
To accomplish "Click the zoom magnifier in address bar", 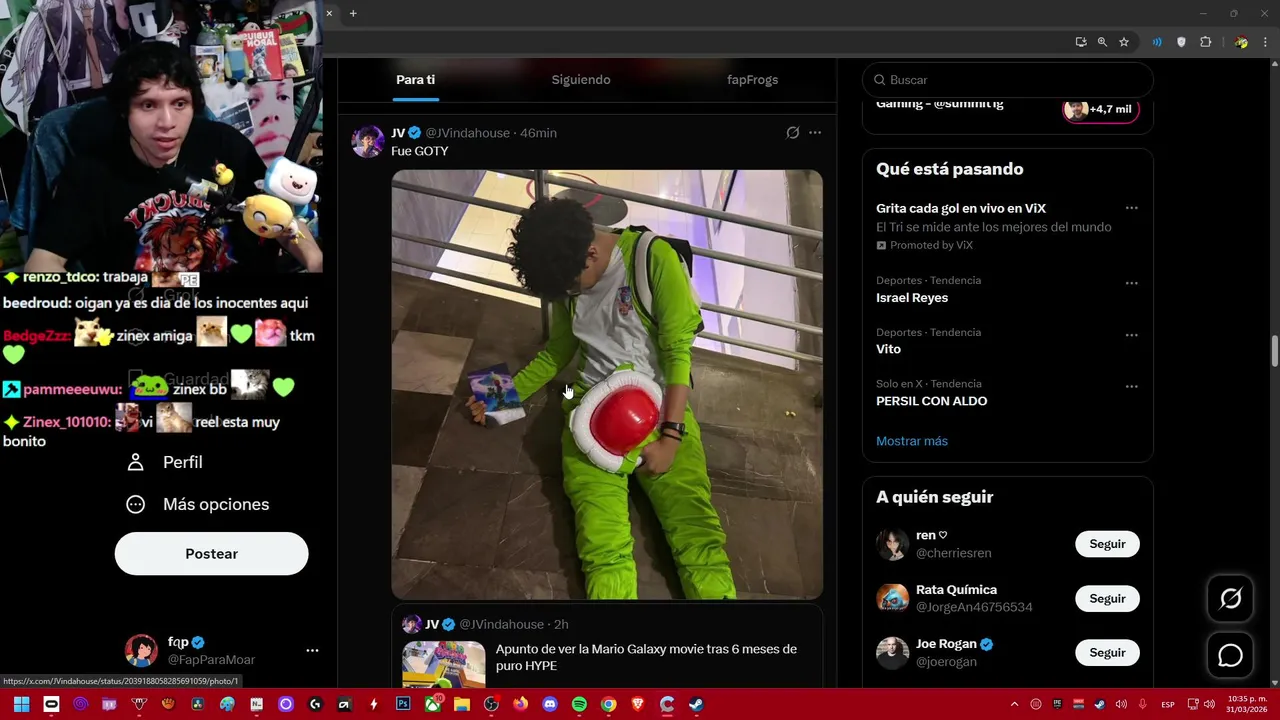I will coord(1102,42).
